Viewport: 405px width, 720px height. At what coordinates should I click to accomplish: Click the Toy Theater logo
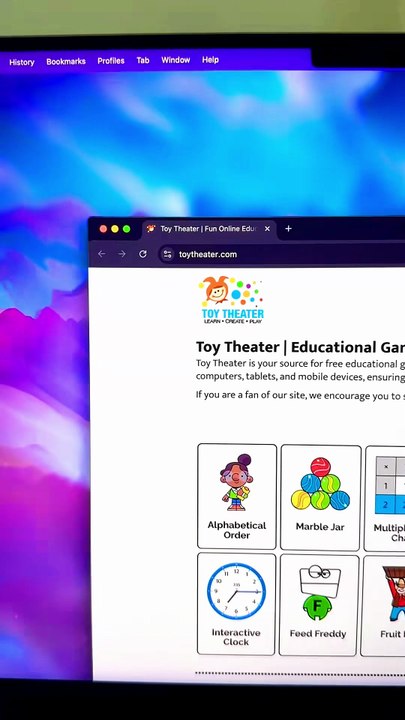coord(232,300)
